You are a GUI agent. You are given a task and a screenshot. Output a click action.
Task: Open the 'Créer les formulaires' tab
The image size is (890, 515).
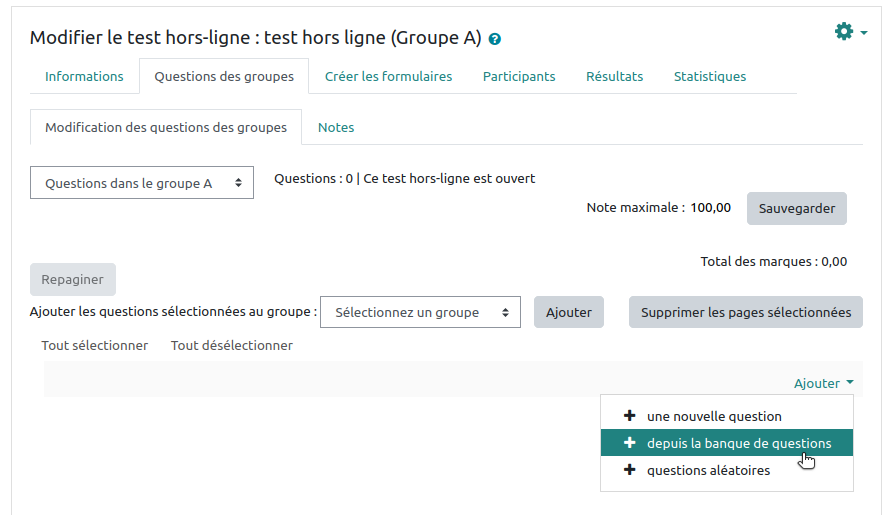pos(388,76)
